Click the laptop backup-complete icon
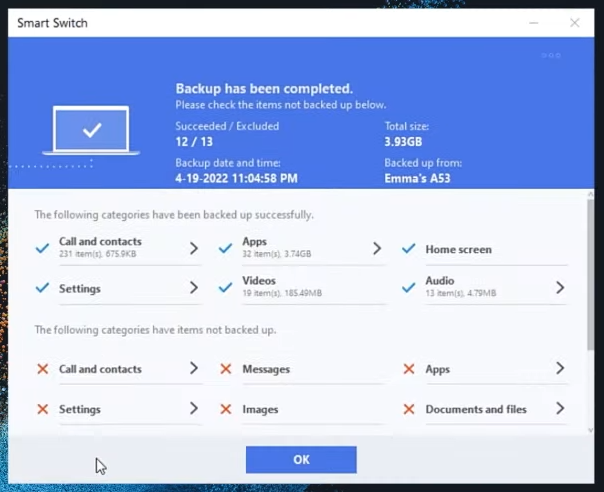 91,130
